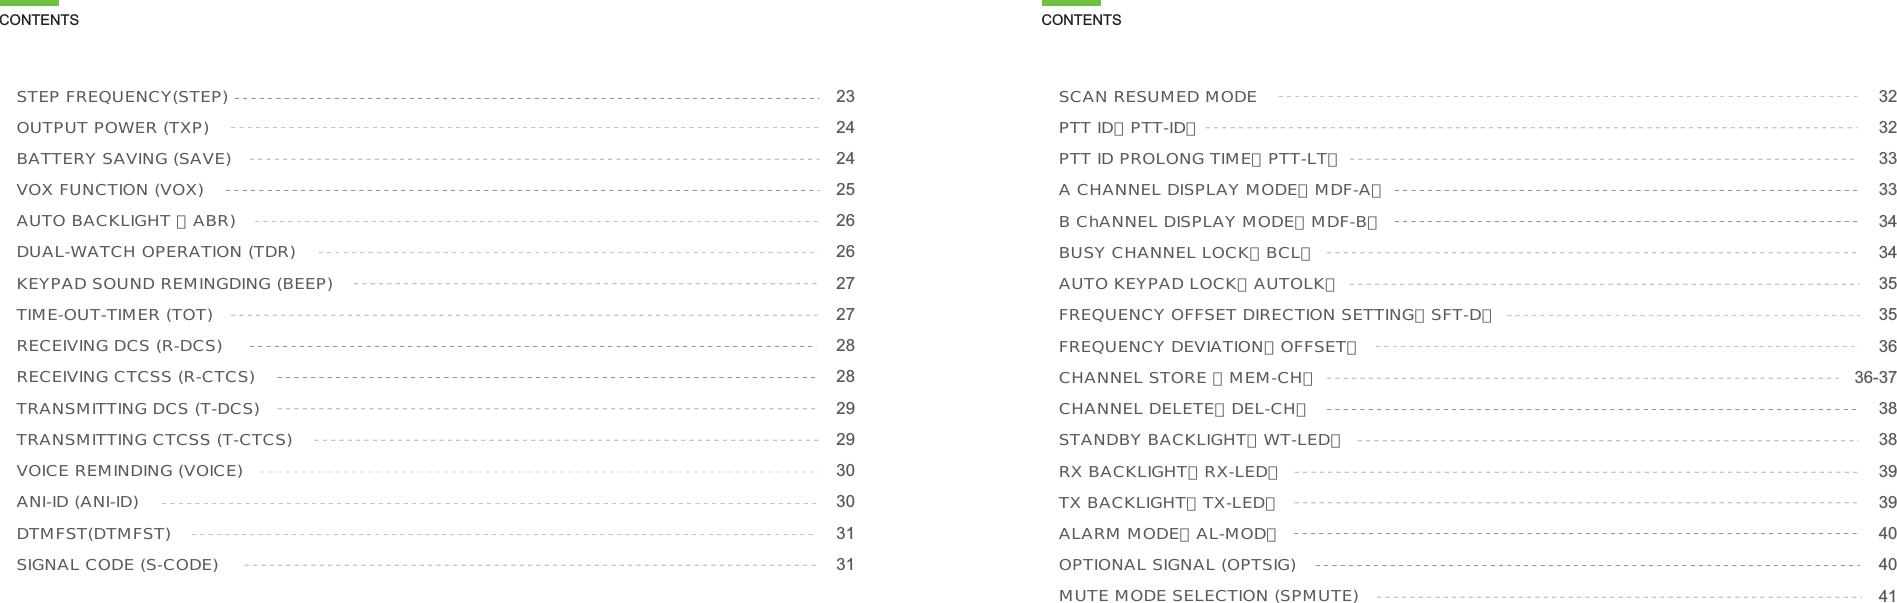Select RECEIVING CTCSS (R-CTCS) entry
Screen dimensions: 1897x603
[136, 377]
